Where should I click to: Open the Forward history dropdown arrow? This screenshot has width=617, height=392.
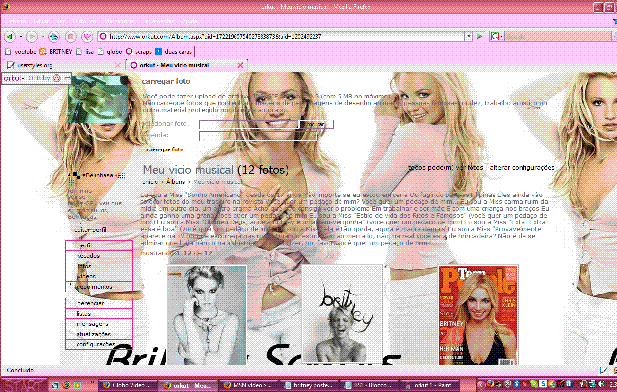click(x=42, y=37)
